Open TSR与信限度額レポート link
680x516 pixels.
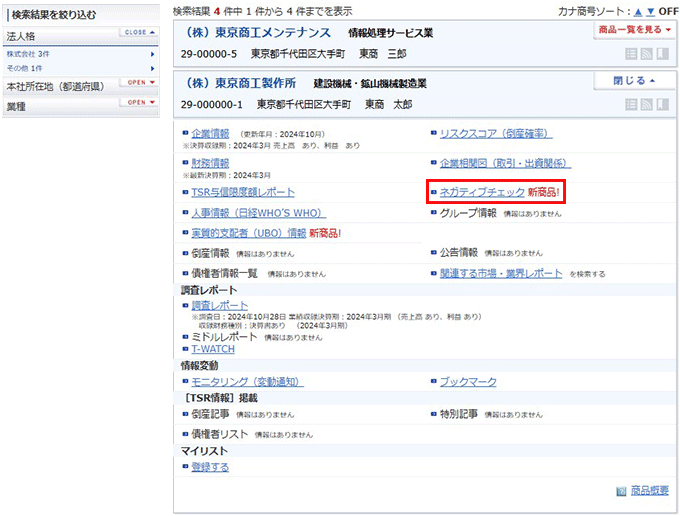point(243,192)
